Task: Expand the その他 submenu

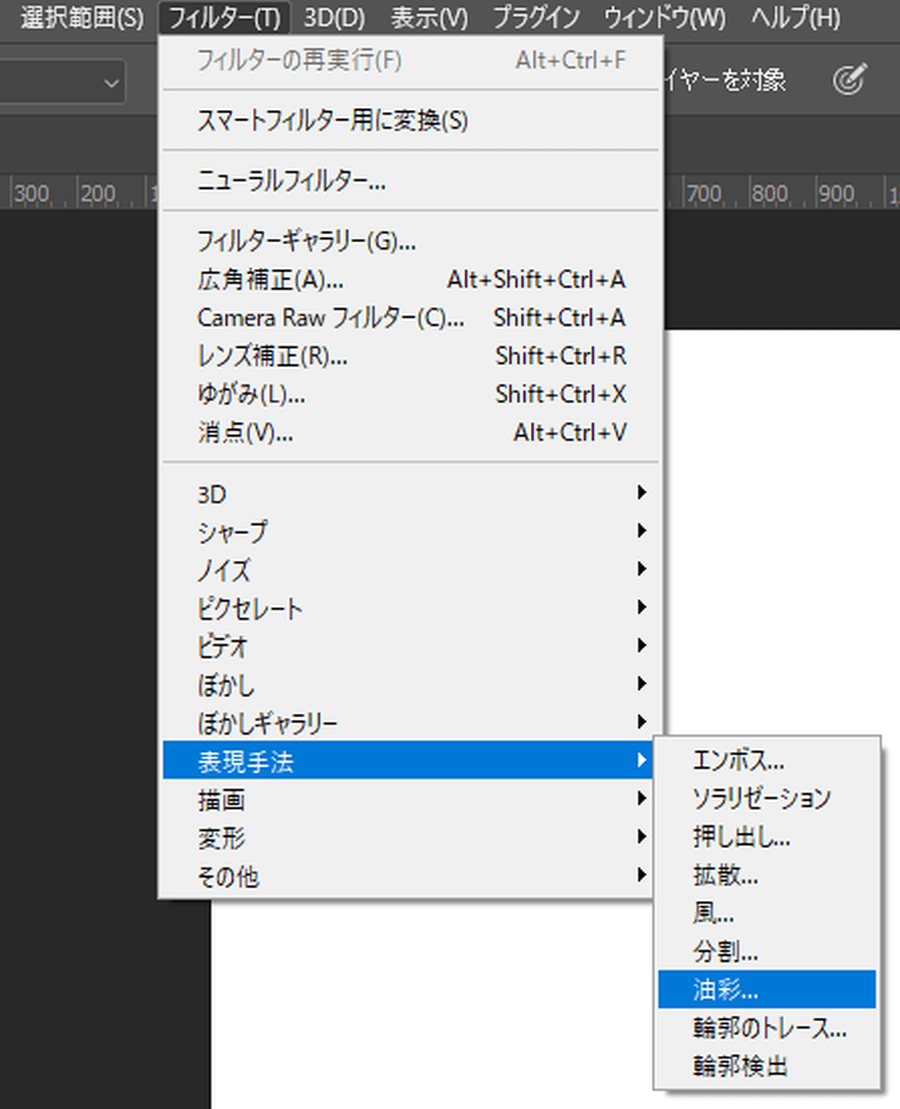Action: click(x=408, y=876)
